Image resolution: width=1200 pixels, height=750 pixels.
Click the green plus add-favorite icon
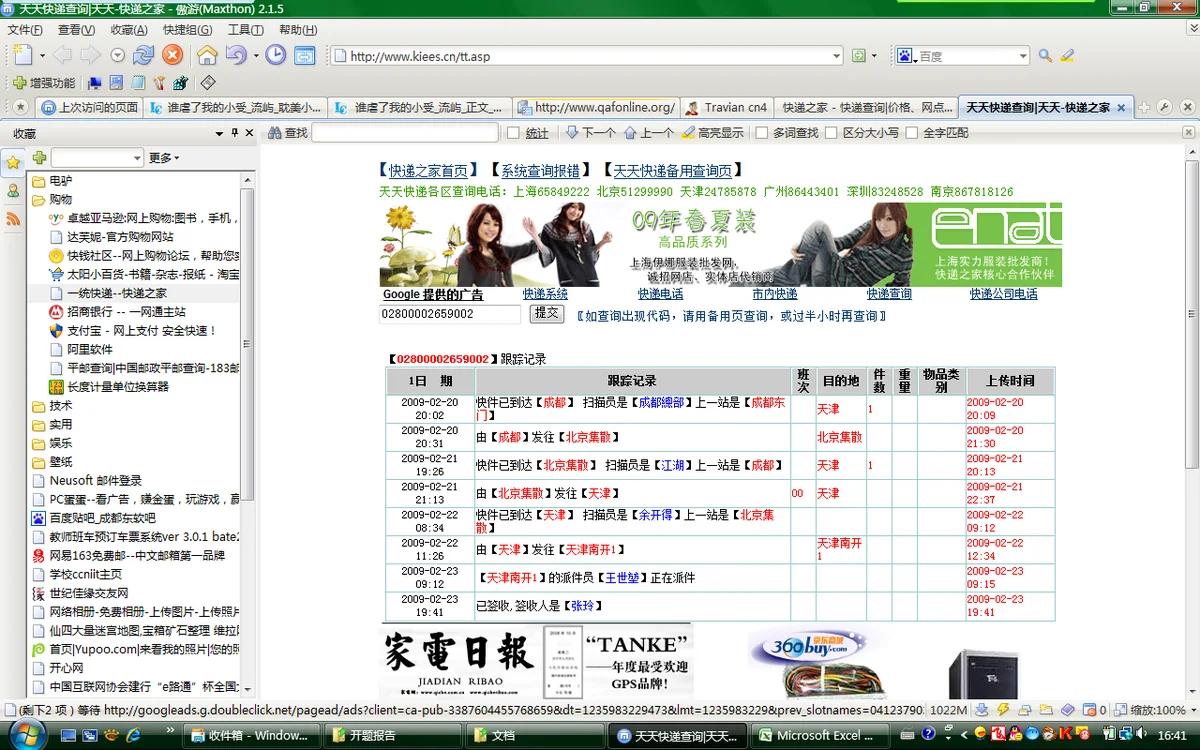pos(39,158)
